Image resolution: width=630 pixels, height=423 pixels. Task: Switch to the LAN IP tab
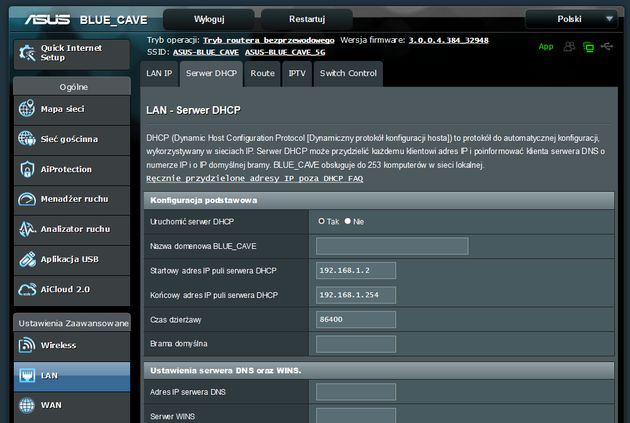pos(159,74)
